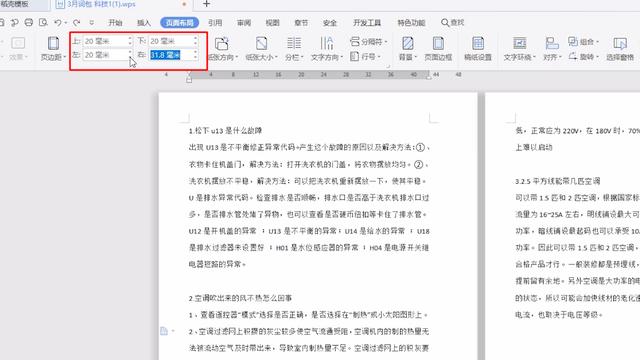Switch to the 视图 tab
This screenshot has width=640, height=360.
pyautogui.click(x=273, y=23)
